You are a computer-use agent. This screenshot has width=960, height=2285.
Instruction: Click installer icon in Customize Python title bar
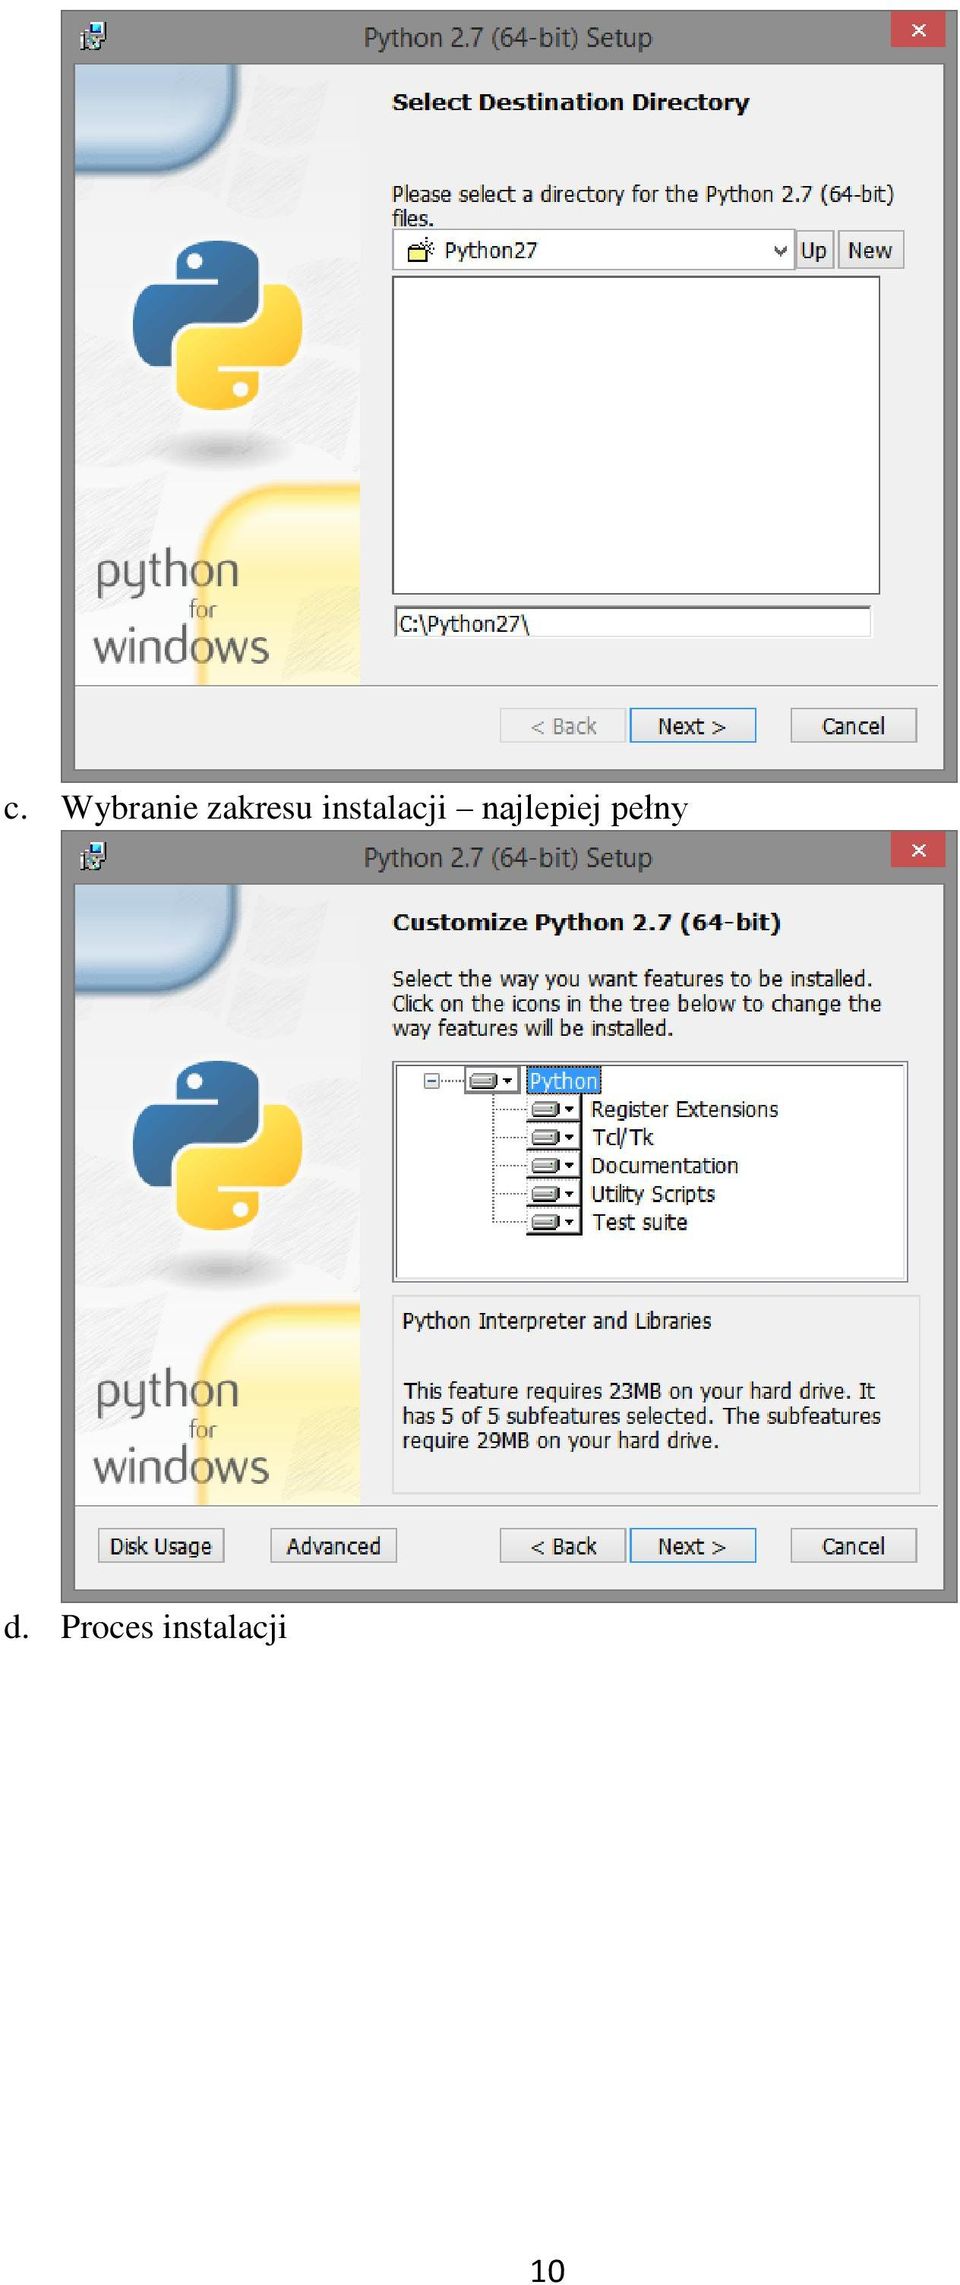coord(93,857)
